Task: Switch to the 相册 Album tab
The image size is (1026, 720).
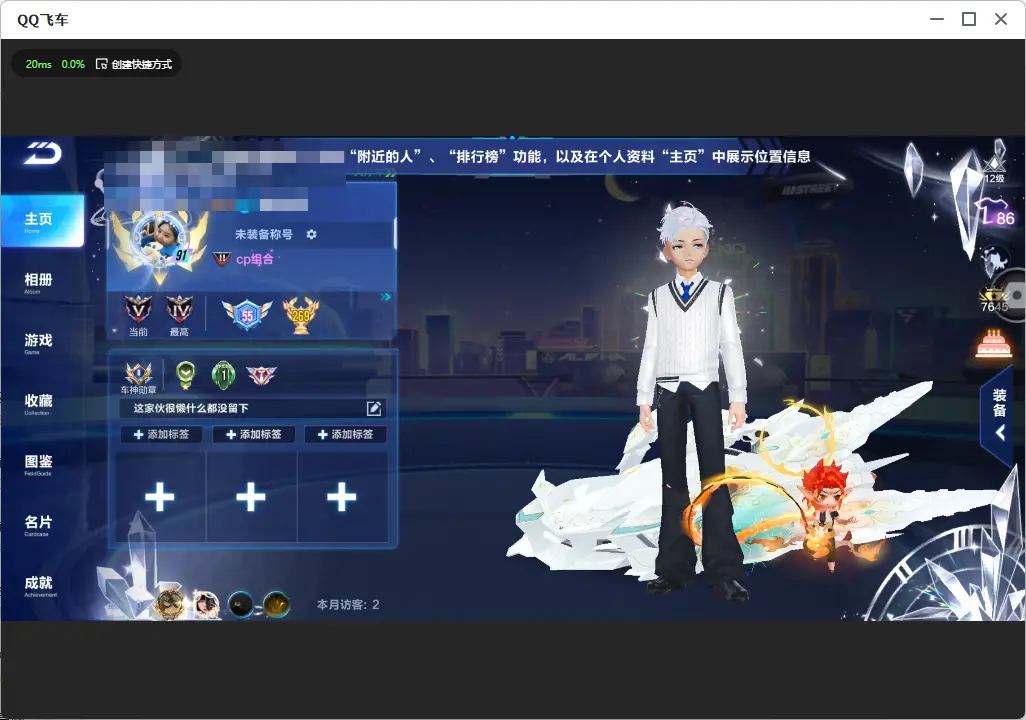Action: pos(39,283)
